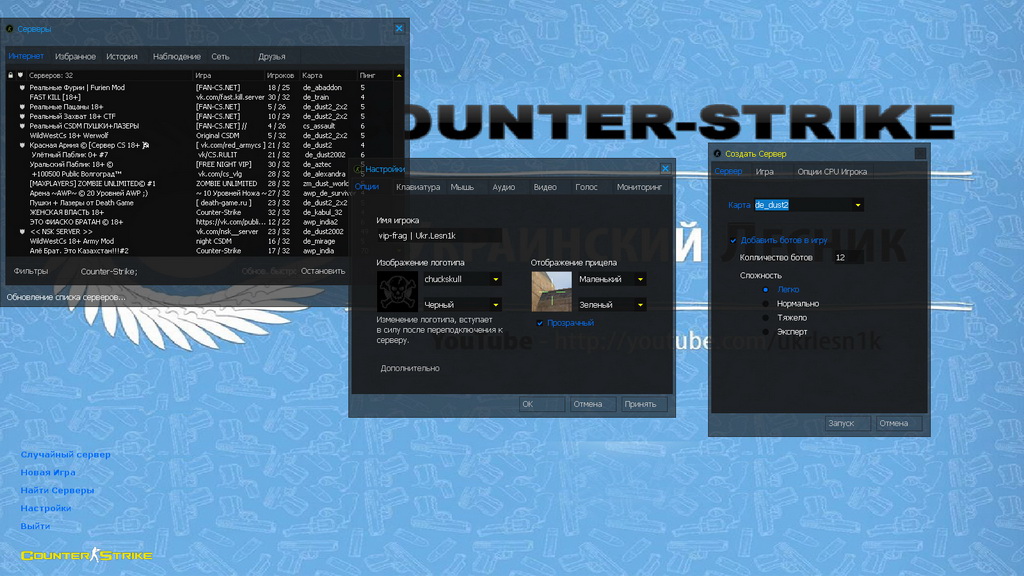Click Отмена in the Настройки window

(592, 404)
